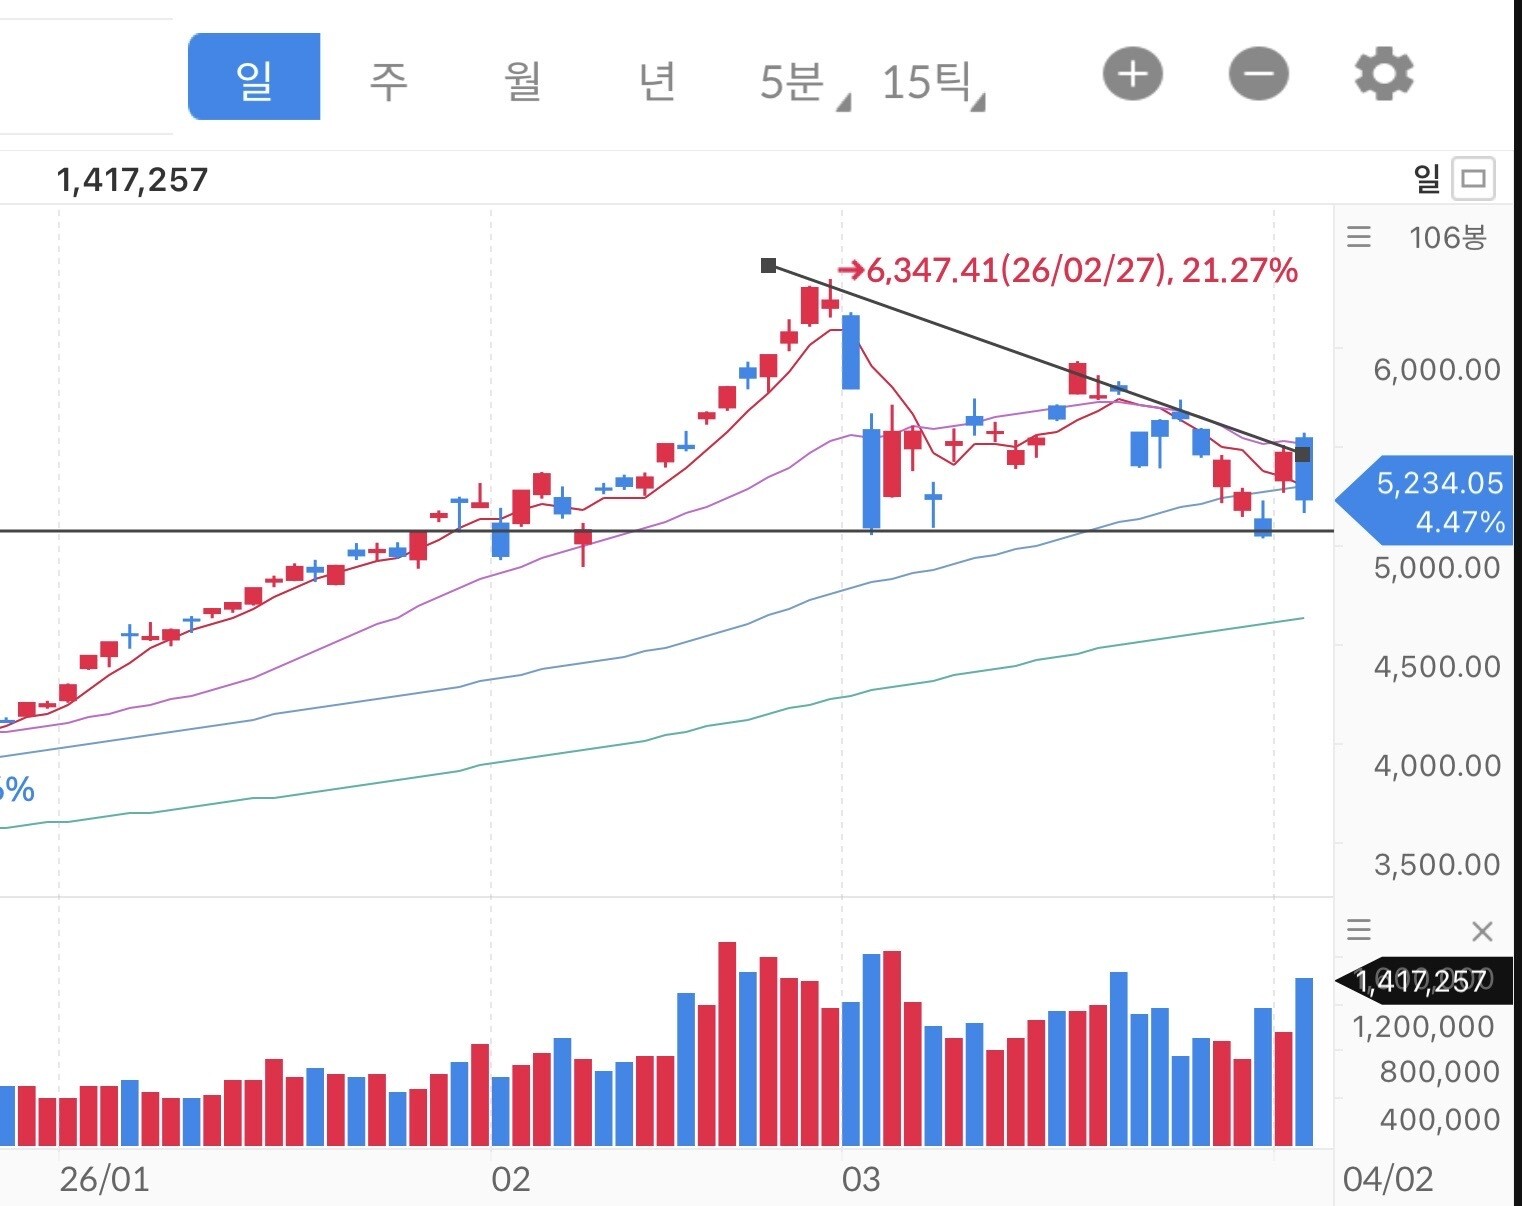
Task: Click the 1,417,257 volume marker tag
Action: pos(1424,981)
